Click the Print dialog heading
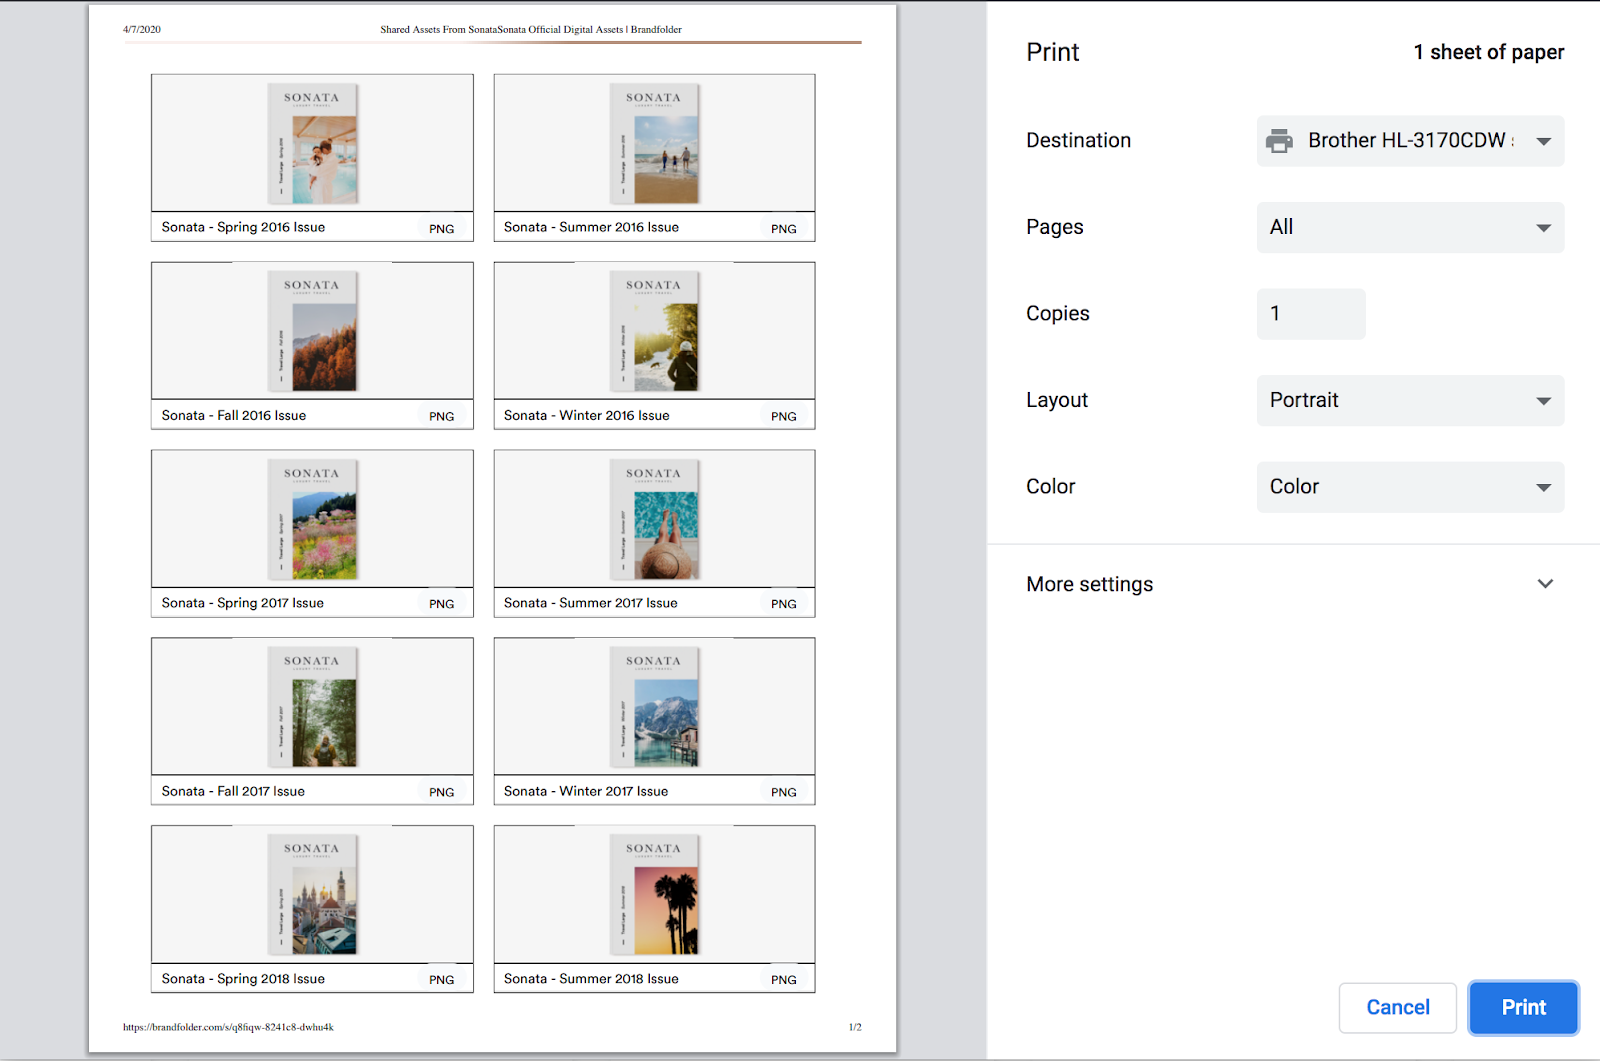The height and width of the screenshot is (1061, 1600). [x=1053, y=52]
